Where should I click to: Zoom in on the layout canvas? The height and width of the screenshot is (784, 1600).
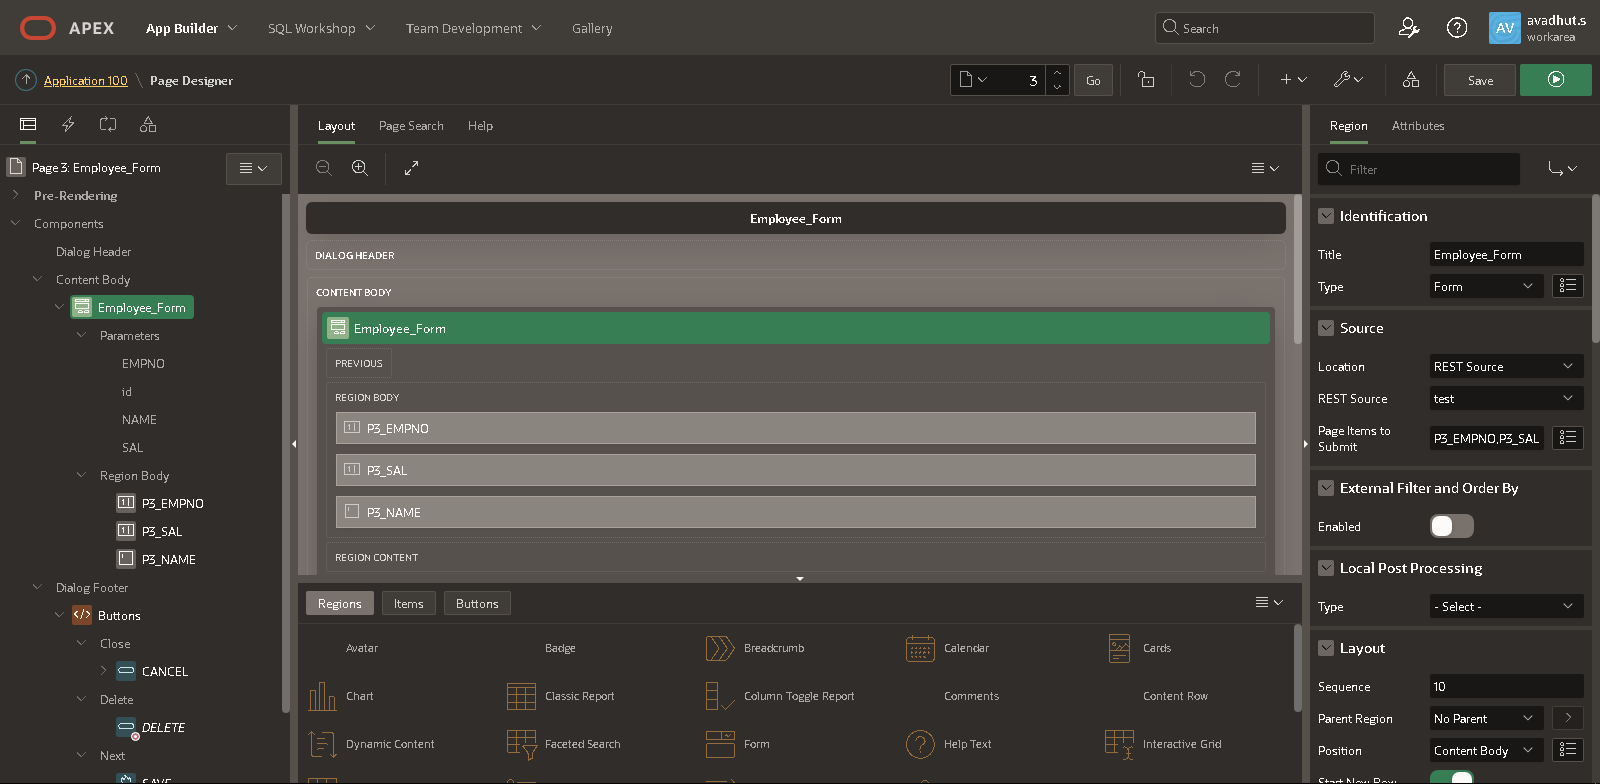click(x=360, y=168)
